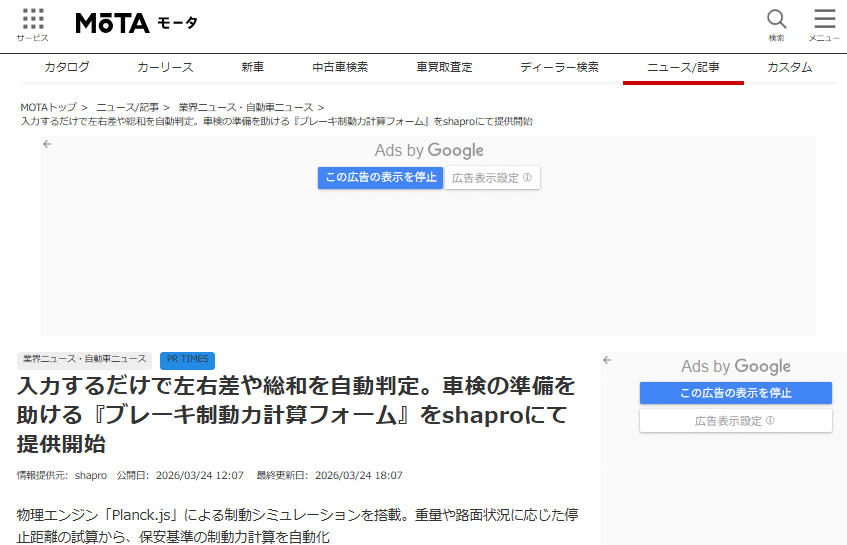Open the hamburger menu icon
This screenshot has width=847, height=545.
[x=824, y=24]
